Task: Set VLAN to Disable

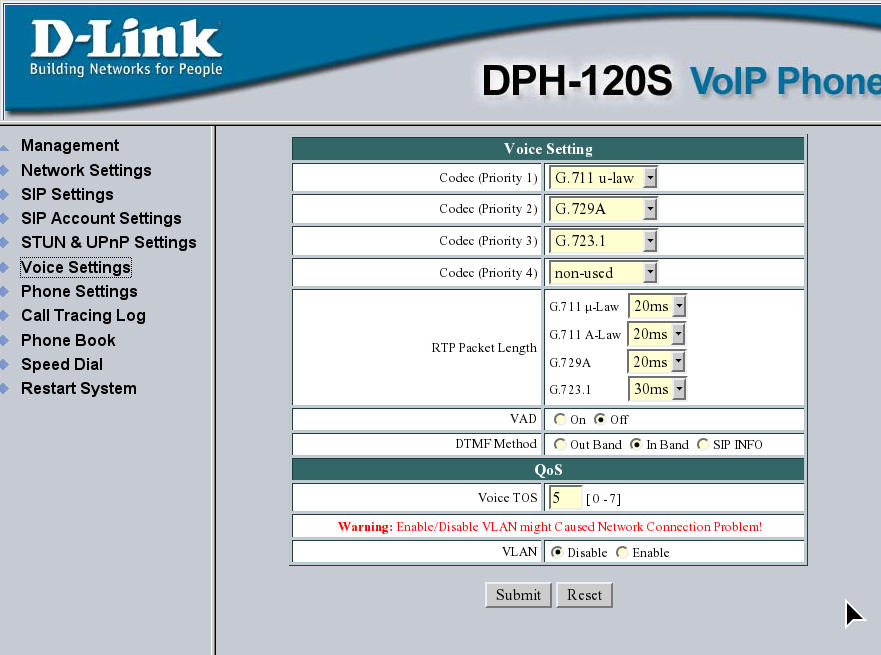Action: click(x=557, y=552)
